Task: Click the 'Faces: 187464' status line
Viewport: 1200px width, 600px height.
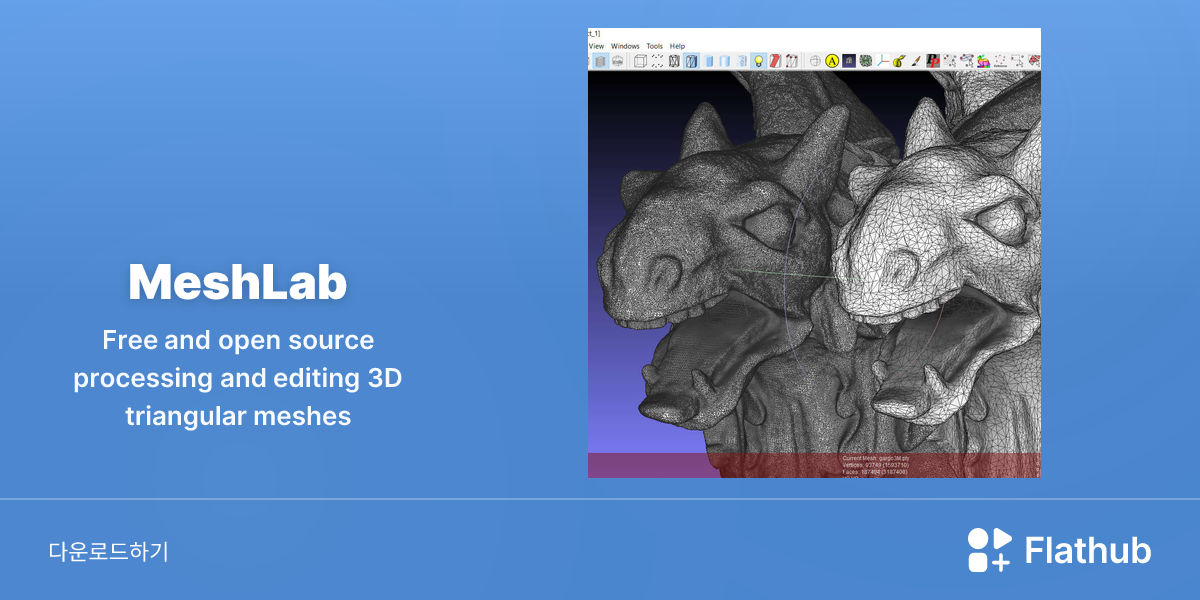Action: 875,471
